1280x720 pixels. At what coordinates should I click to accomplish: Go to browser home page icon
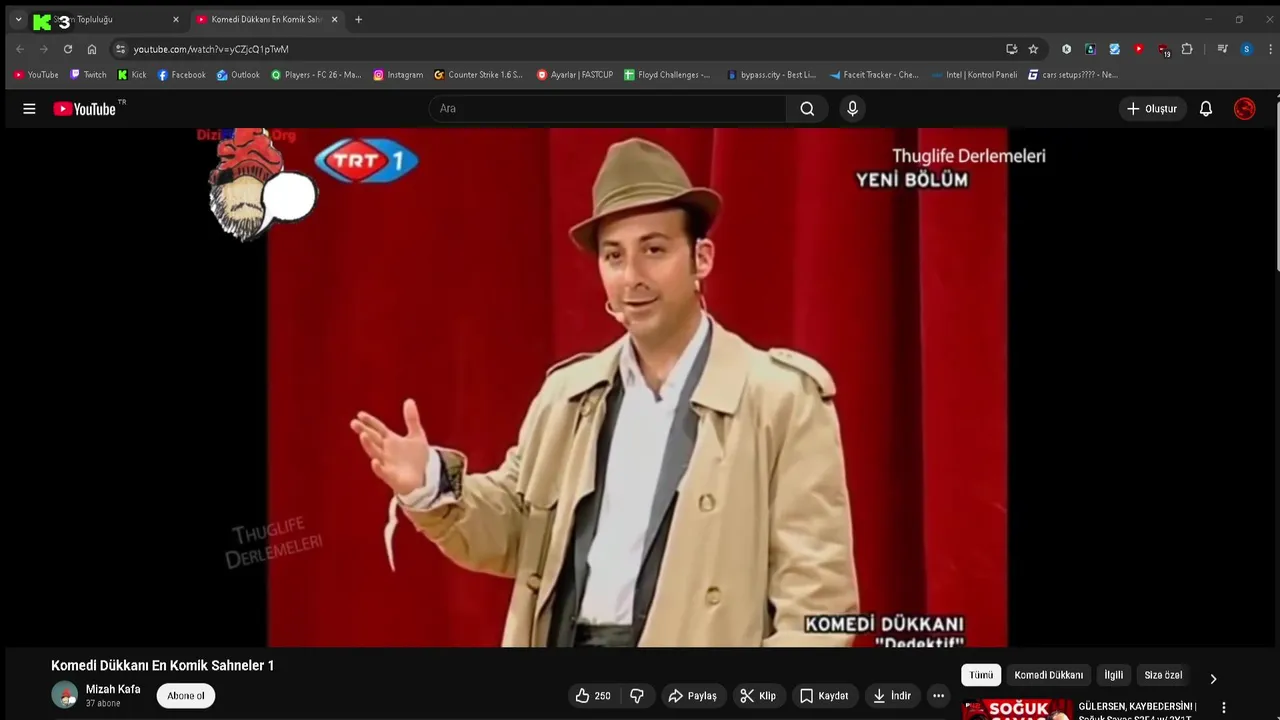coord(92,49)
